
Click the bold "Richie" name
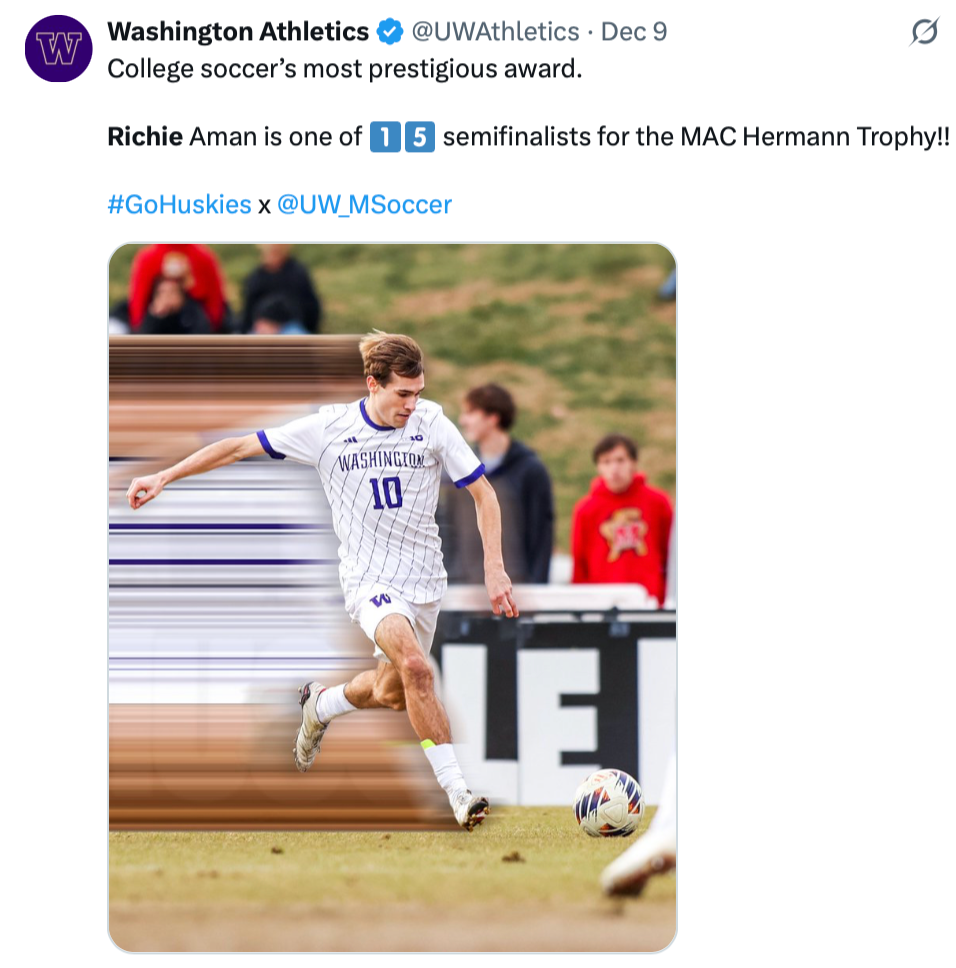click(x=145, y=136)
